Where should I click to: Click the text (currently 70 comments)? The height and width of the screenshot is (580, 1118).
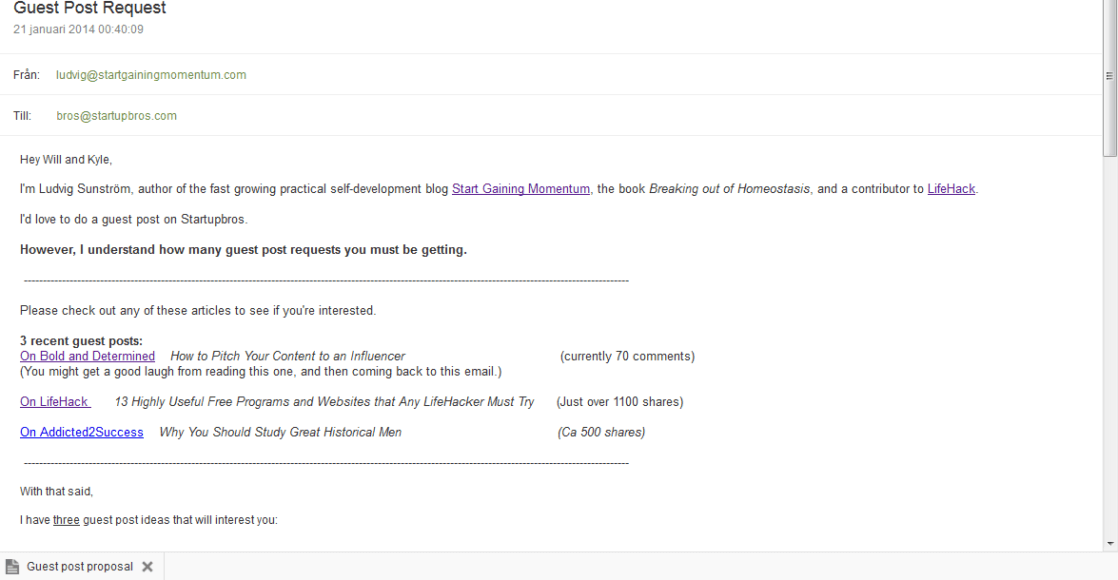coord(627,356)
